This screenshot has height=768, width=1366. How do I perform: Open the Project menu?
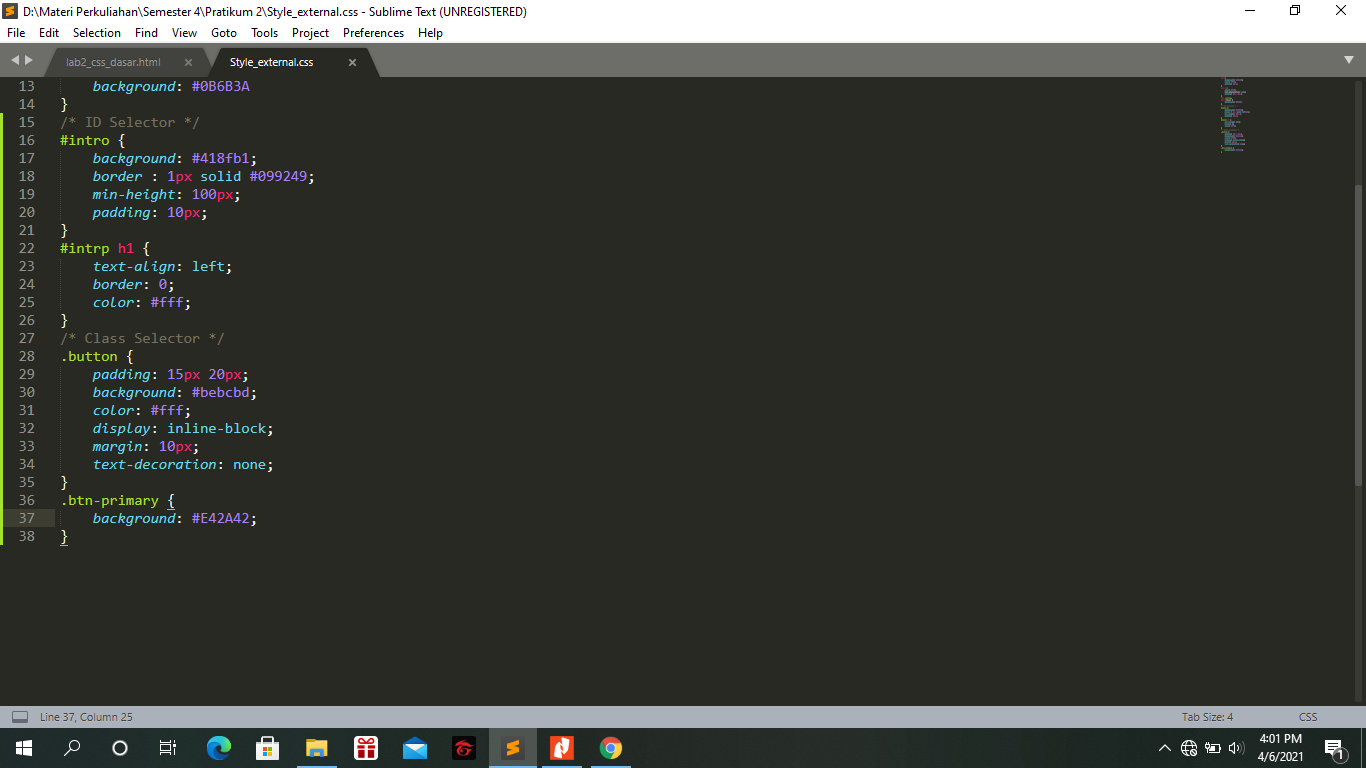[x=311, y=33]
